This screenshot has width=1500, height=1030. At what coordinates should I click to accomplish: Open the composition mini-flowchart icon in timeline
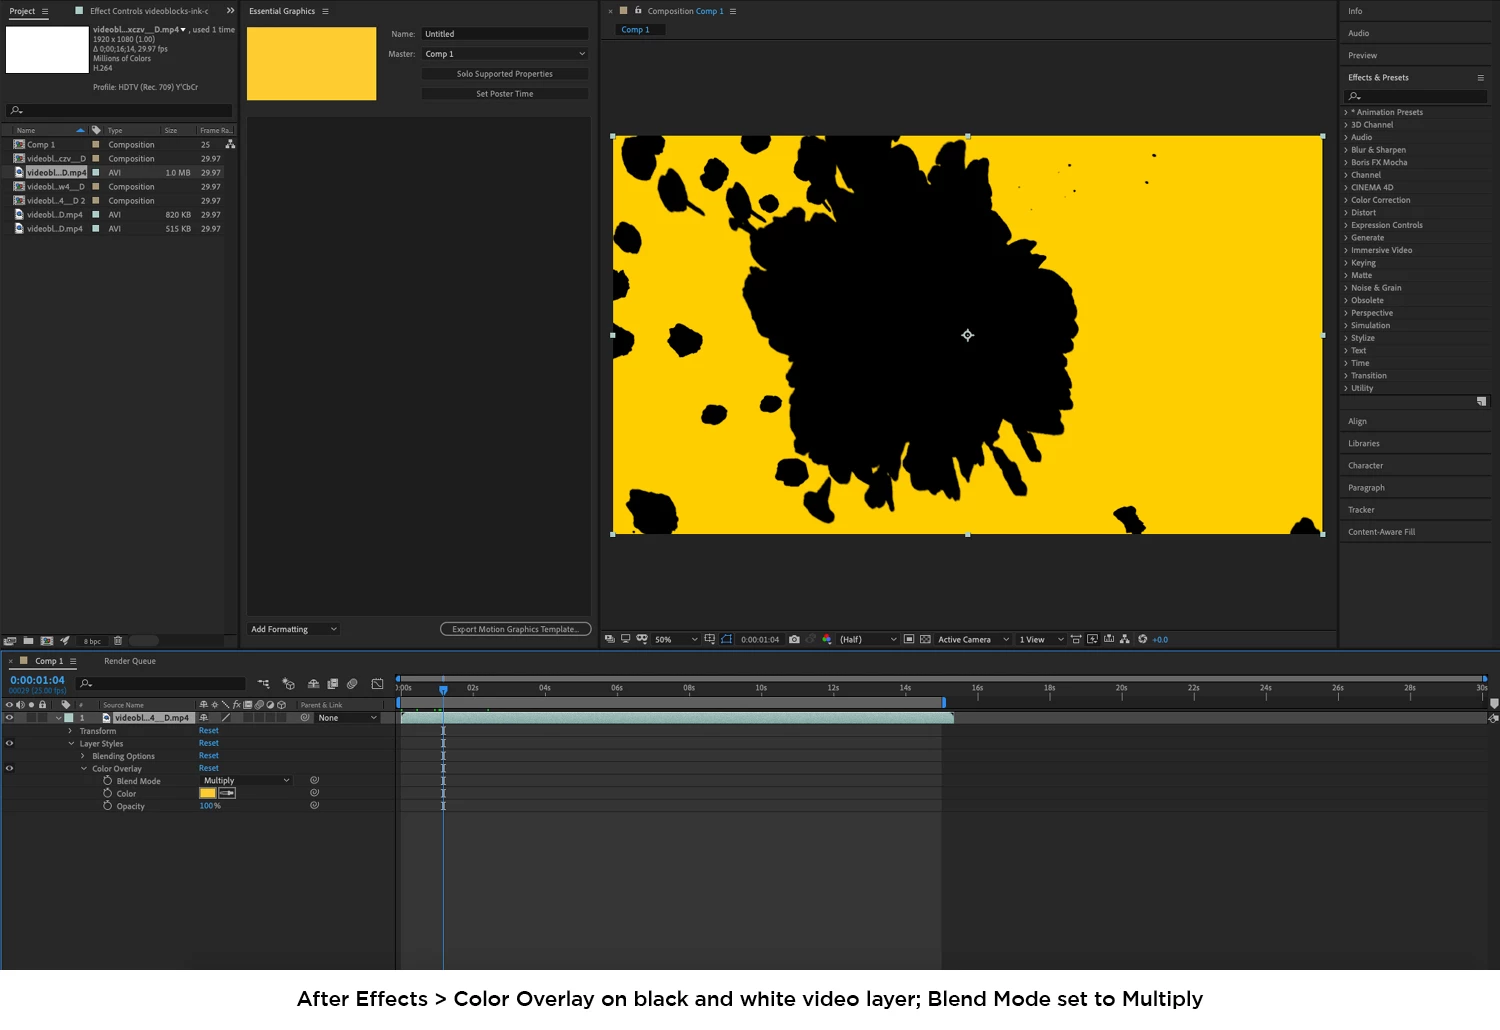(x=264, y=684)
